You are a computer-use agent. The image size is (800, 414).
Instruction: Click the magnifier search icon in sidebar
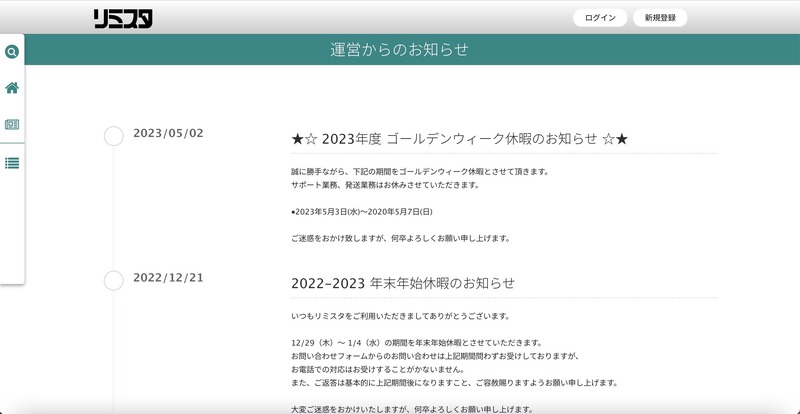click(12, 51)
